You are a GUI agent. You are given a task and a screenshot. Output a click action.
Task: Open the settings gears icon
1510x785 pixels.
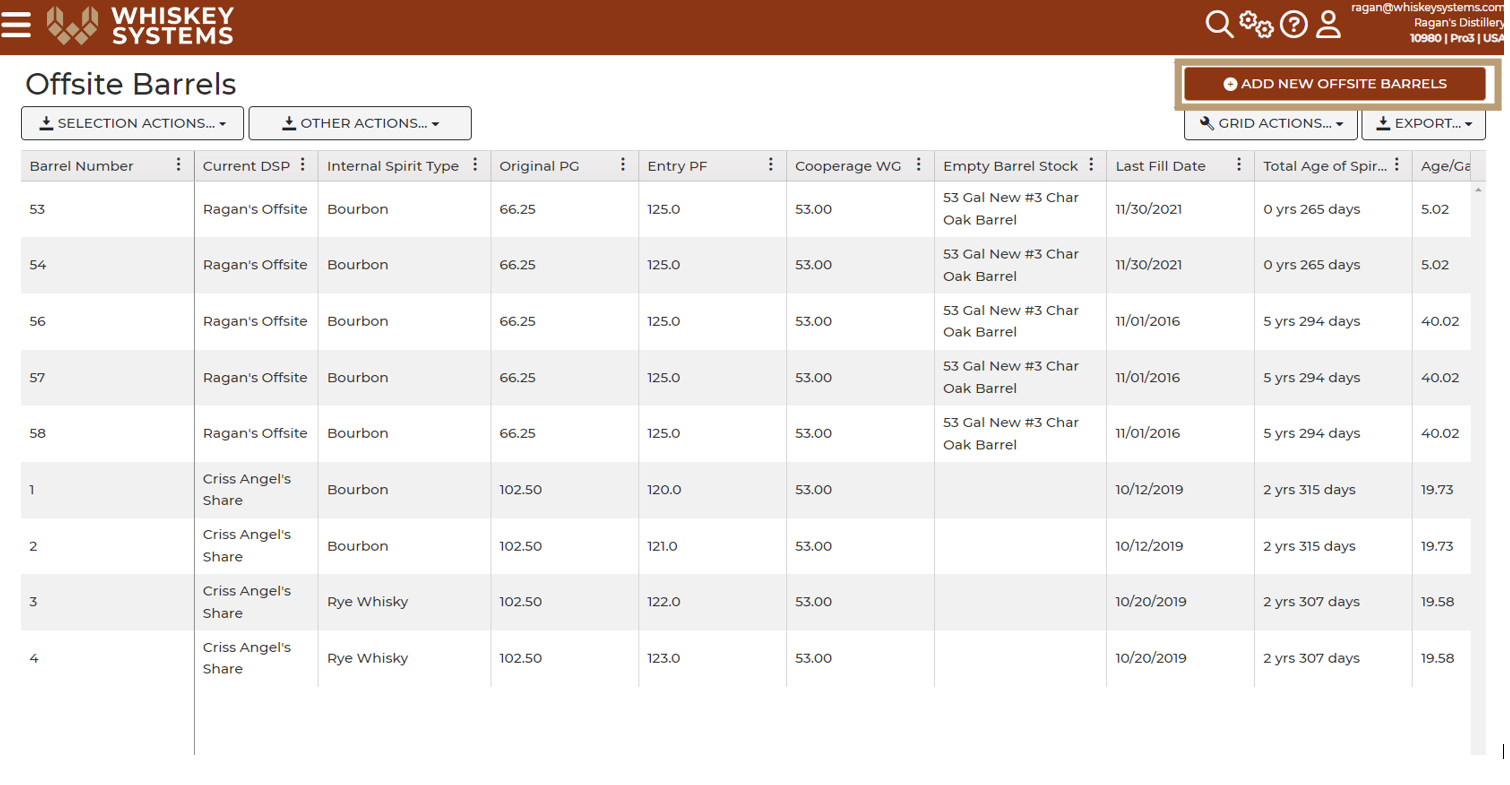click(x=1256, y=24)
